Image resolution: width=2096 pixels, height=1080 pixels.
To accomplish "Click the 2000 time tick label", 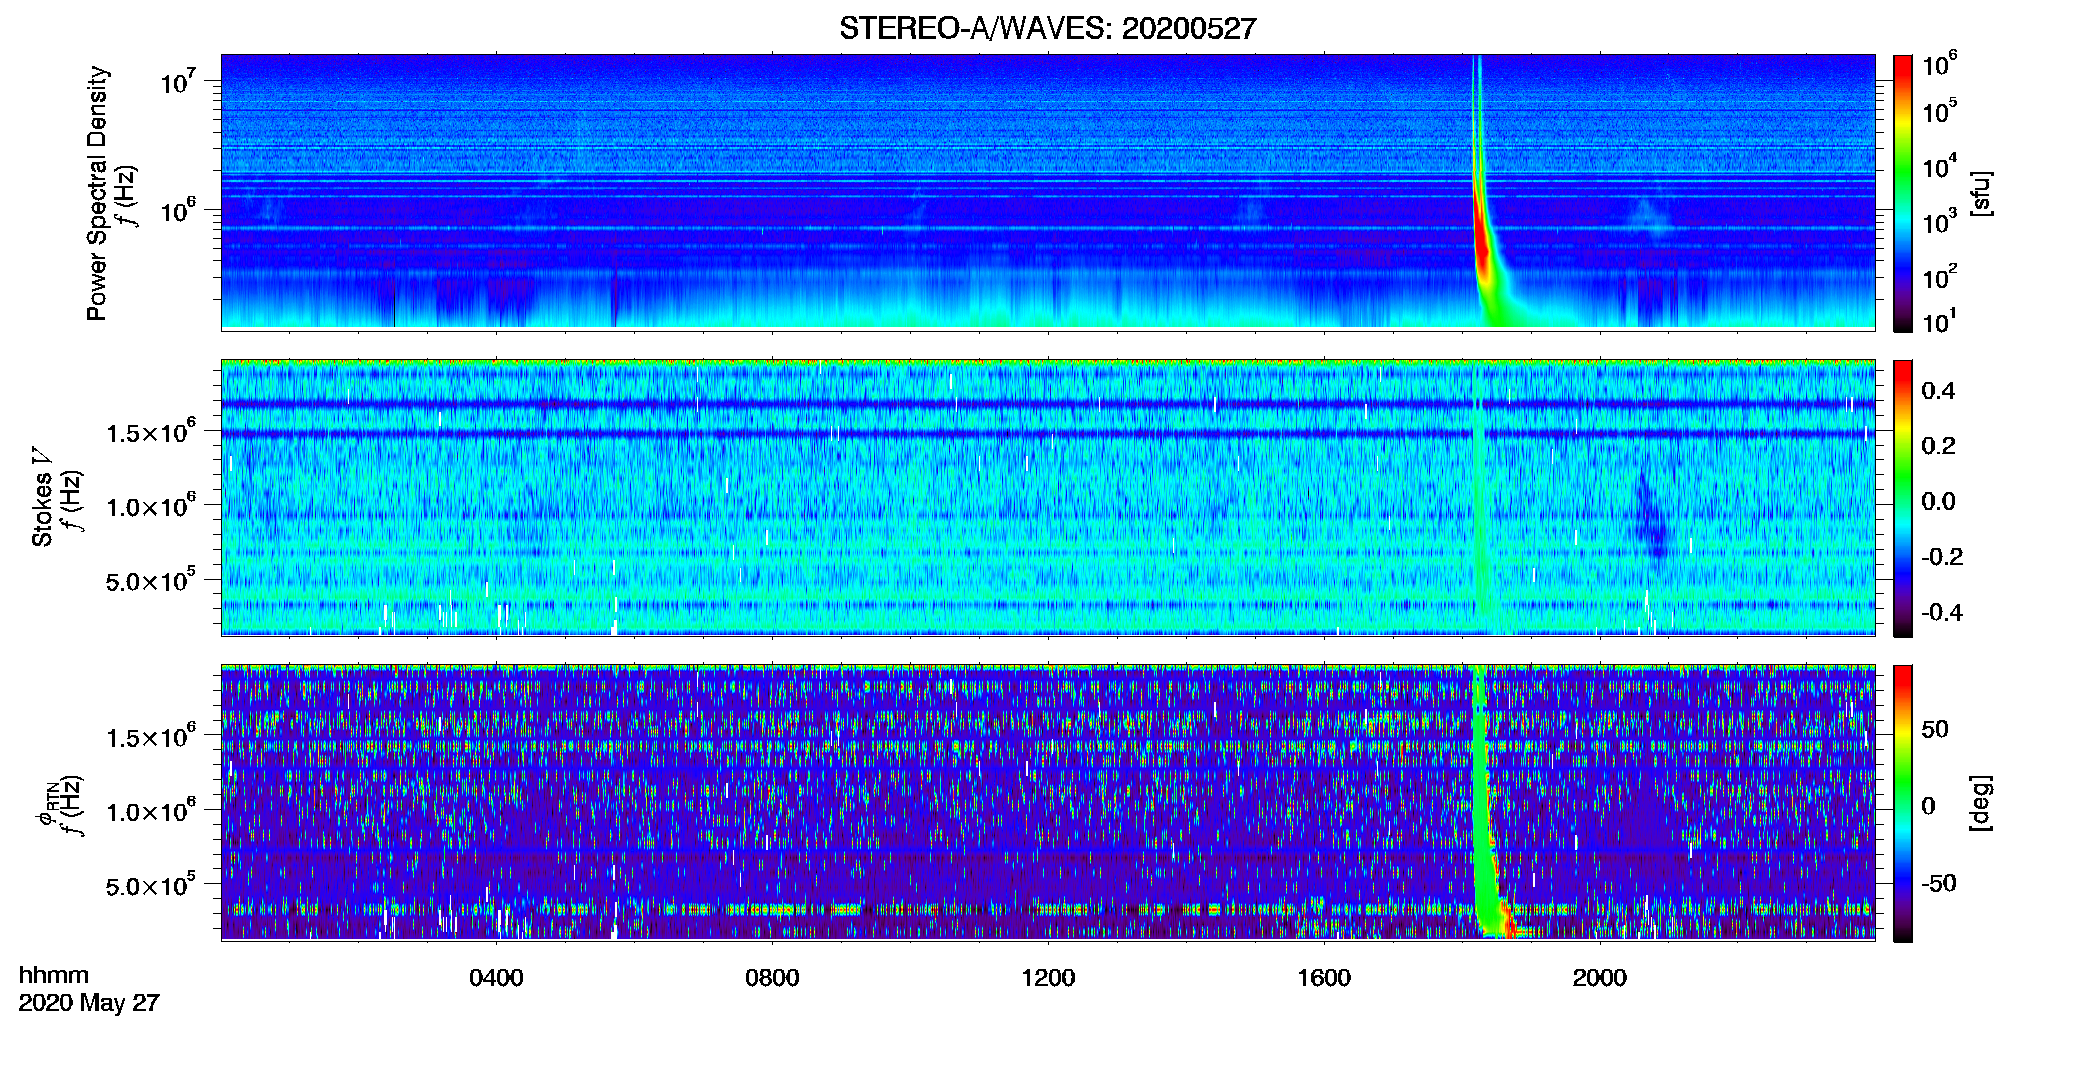I will tap(1600, 977).
